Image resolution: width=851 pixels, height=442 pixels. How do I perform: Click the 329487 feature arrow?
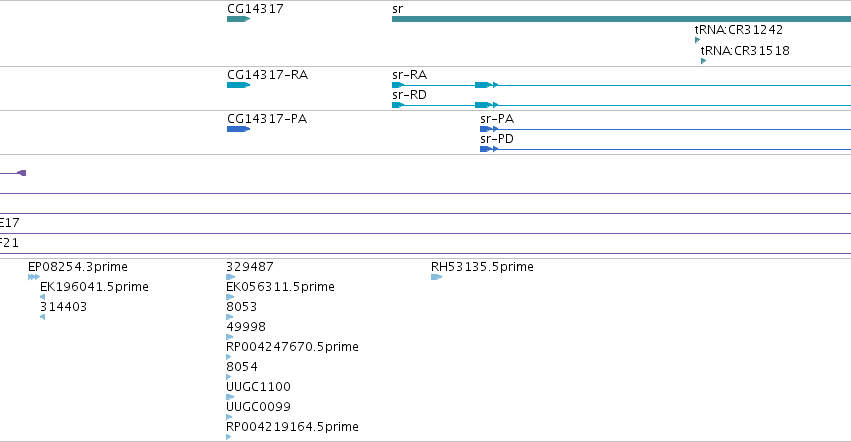[x=230, y=277]
